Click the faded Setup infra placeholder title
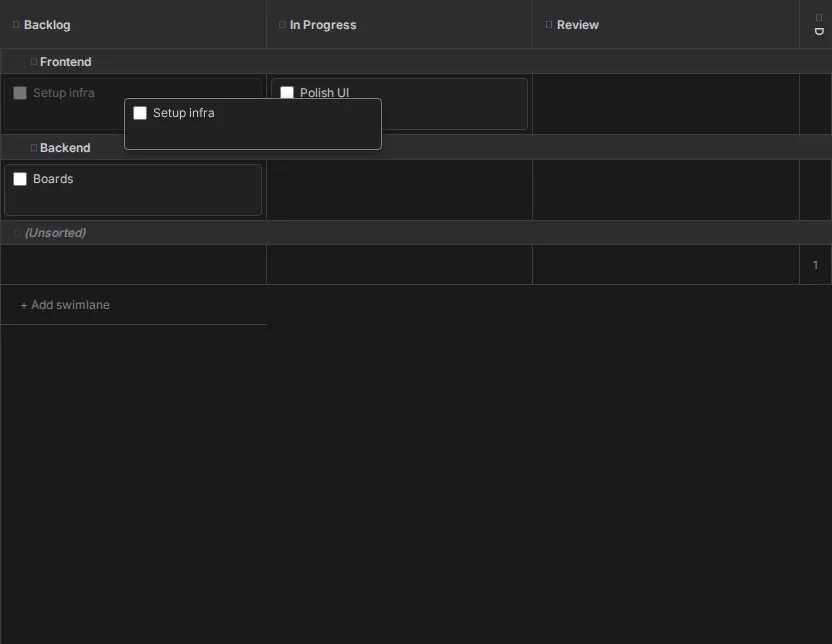This screenshot has height=644, width=832. point(64,93)
